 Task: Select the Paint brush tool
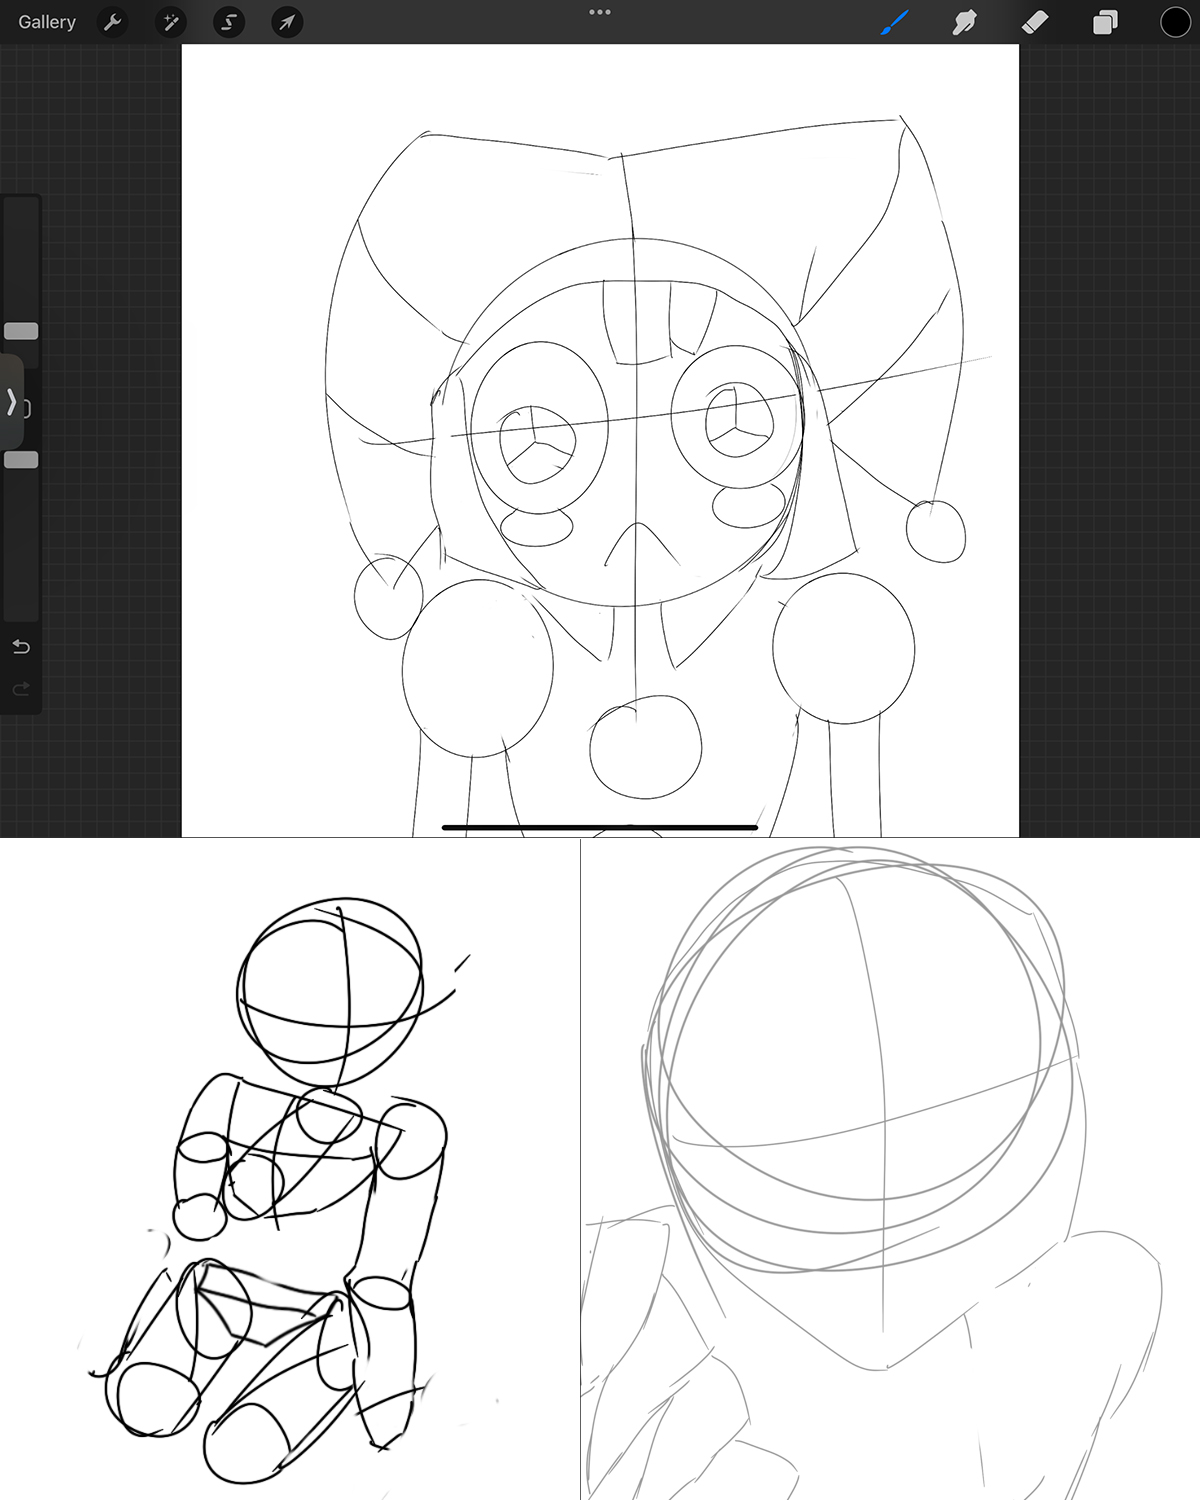point(895,22)
